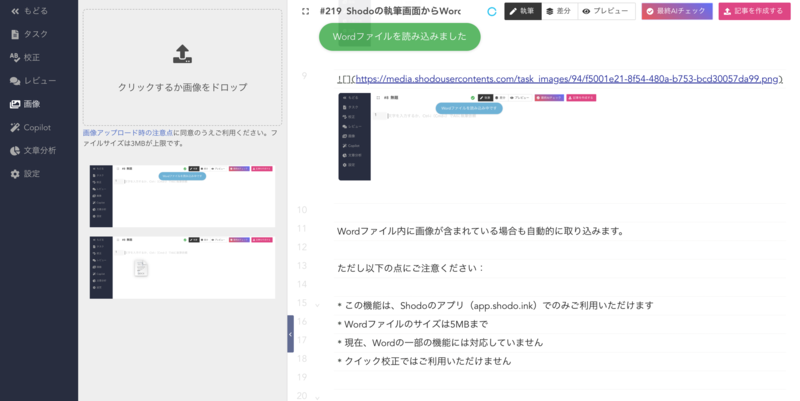Viewport: 800px width, 401px height.
Task: Click the upload tray icon
Action: point(182,54)
